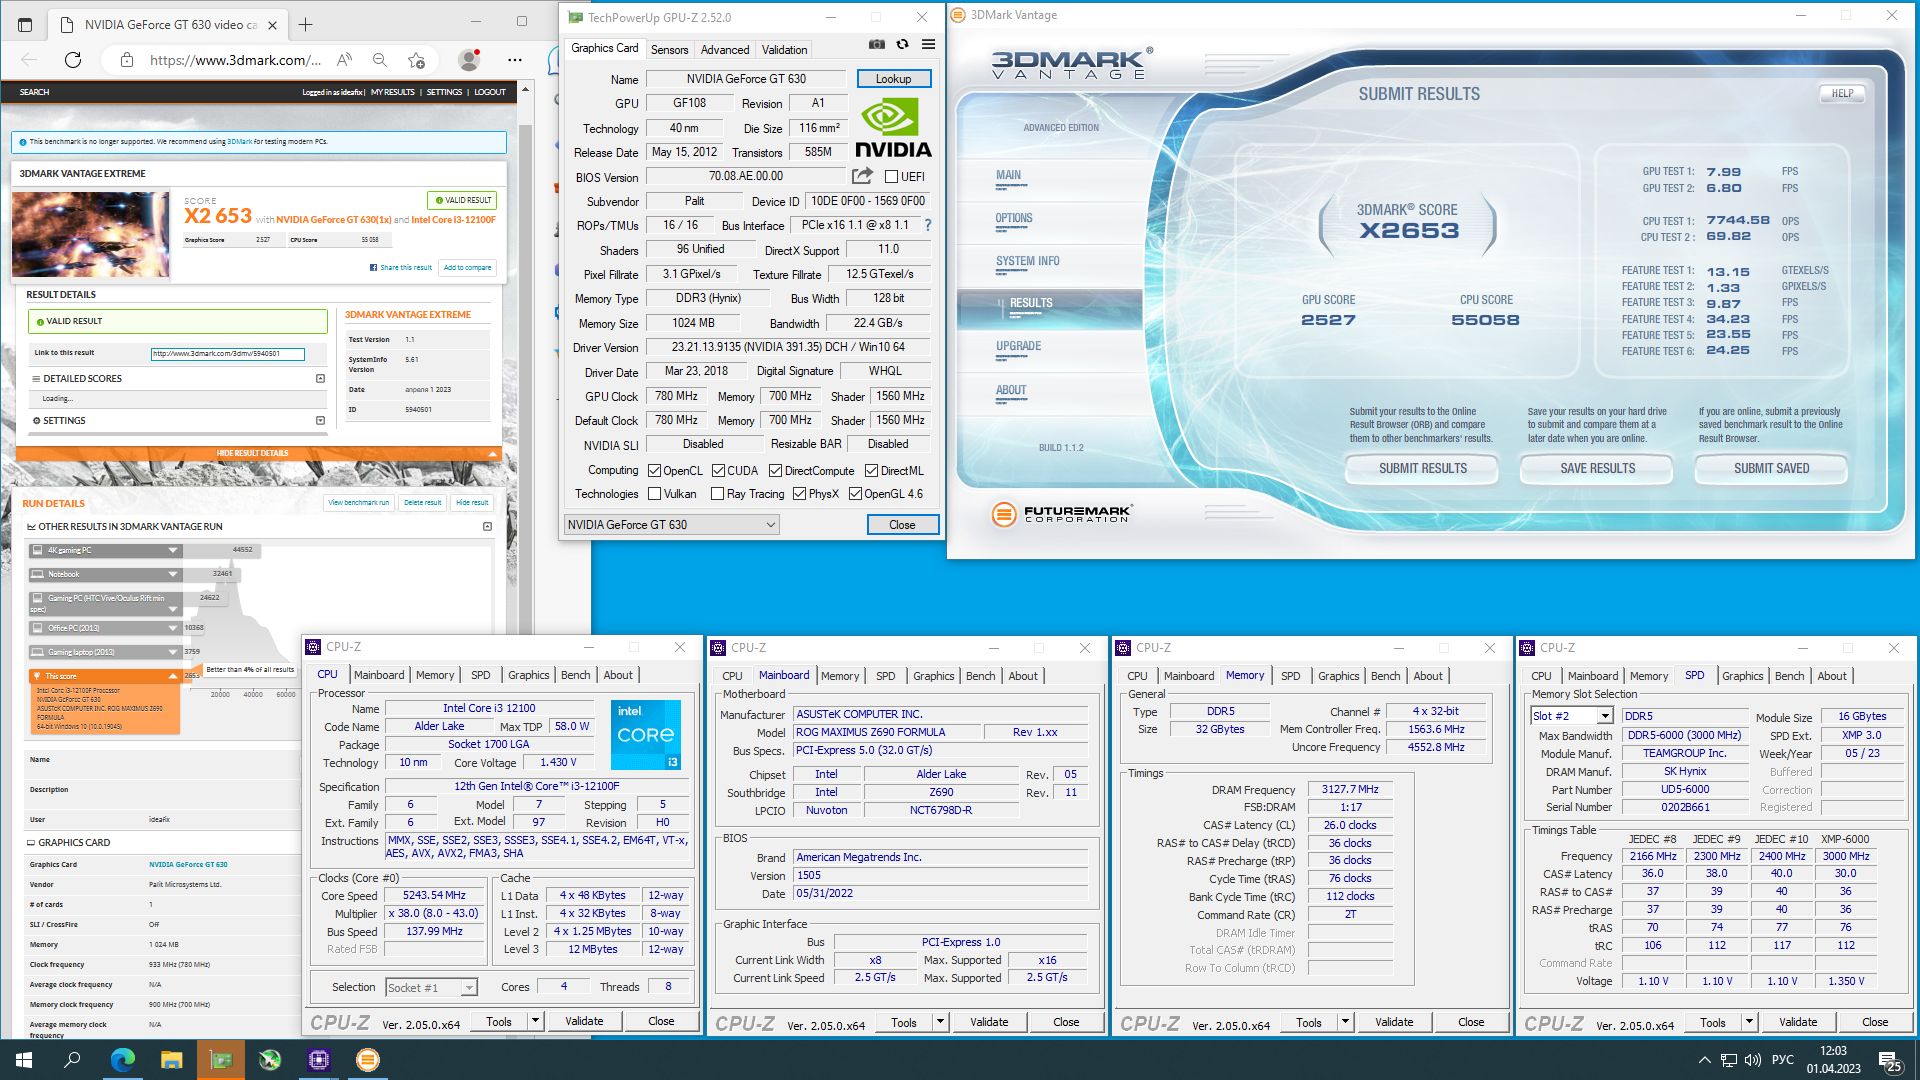Click the result link URL field

pos(227,354)
